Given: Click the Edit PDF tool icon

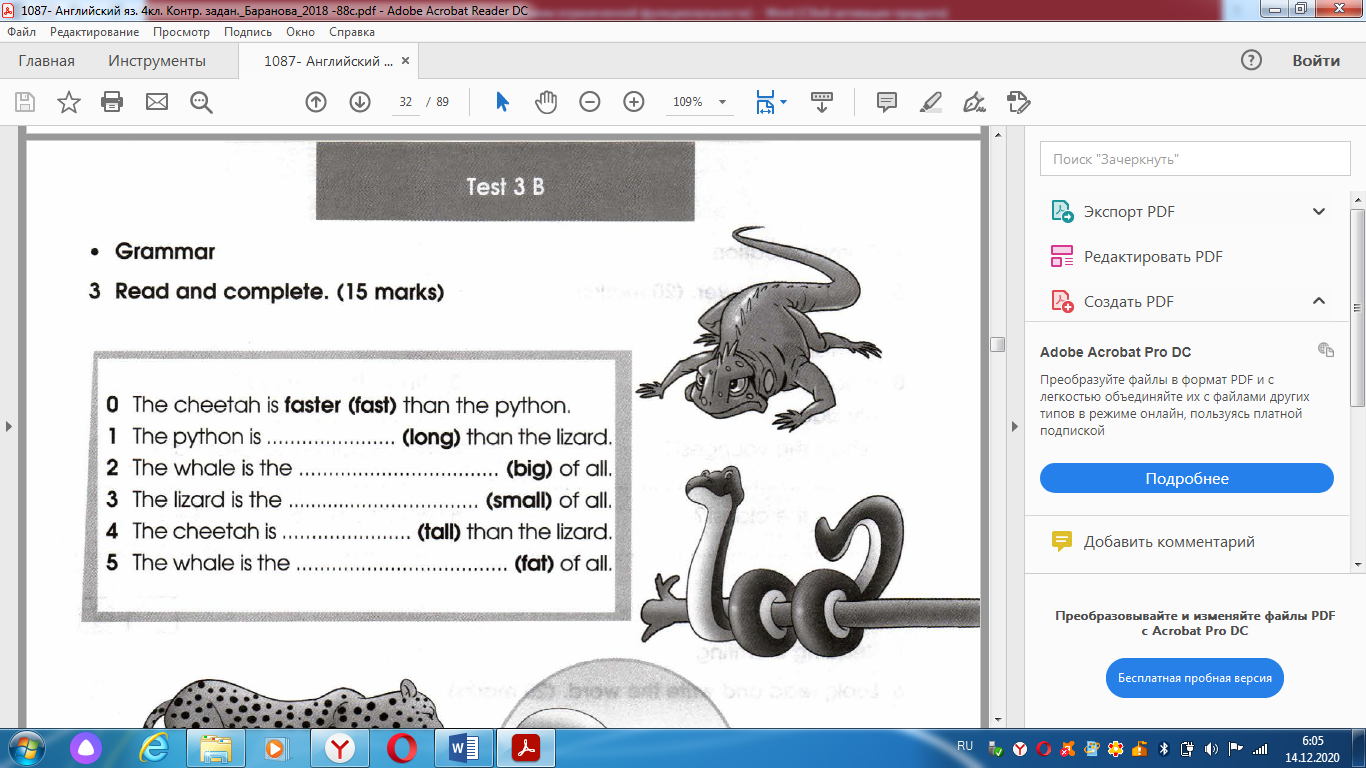Looking at the screenshot, I should tap(1061, 257).
